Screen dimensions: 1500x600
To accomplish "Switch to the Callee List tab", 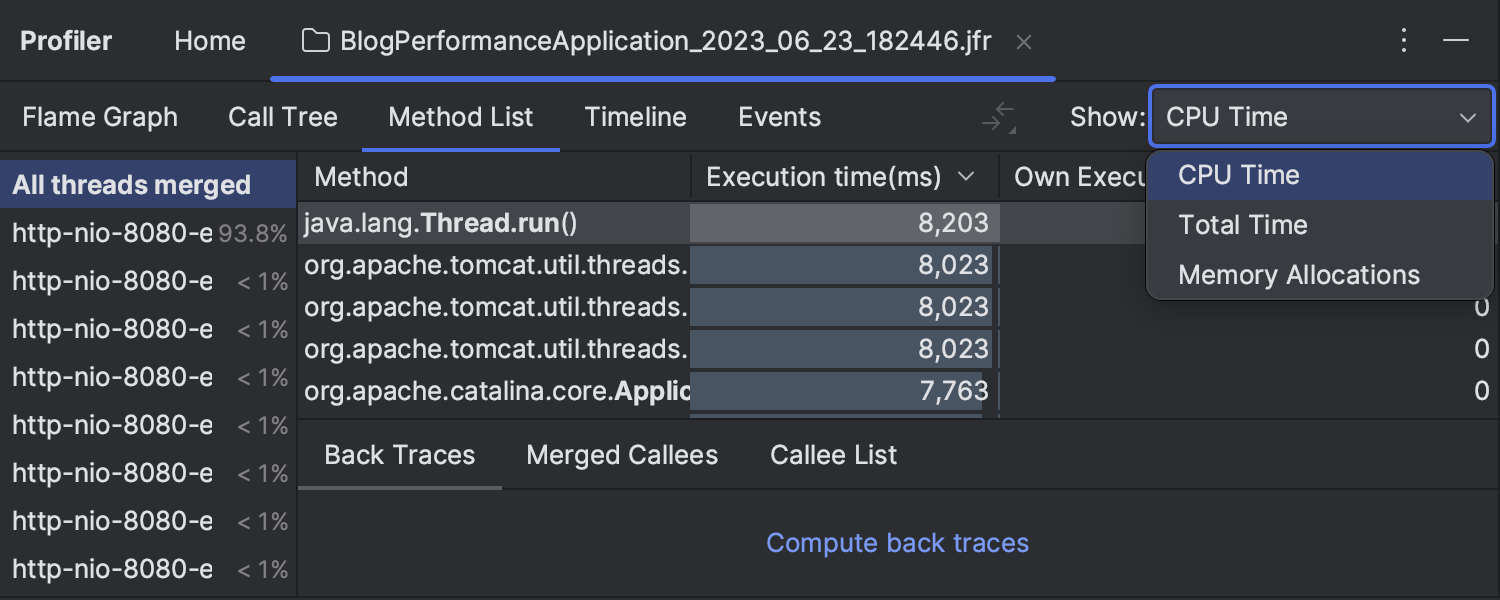I will click(x=833, y=455).
